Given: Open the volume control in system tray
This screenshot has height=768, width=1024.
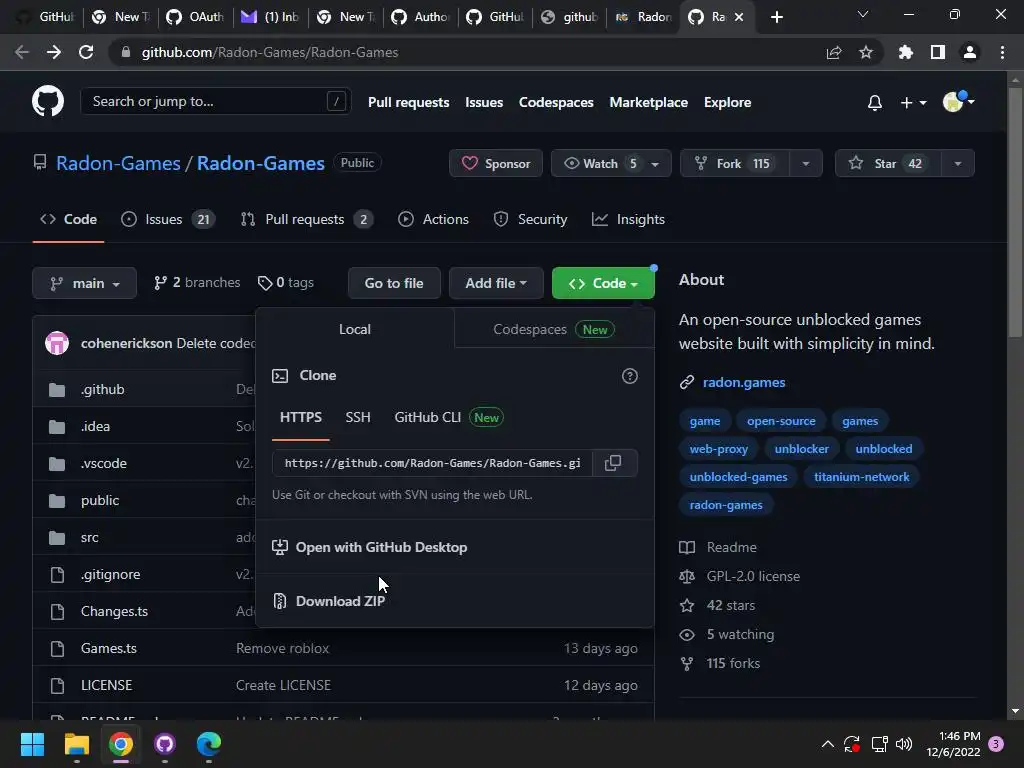Looking at the screenshot, I should pyautogui.click(x=904, y=744).
